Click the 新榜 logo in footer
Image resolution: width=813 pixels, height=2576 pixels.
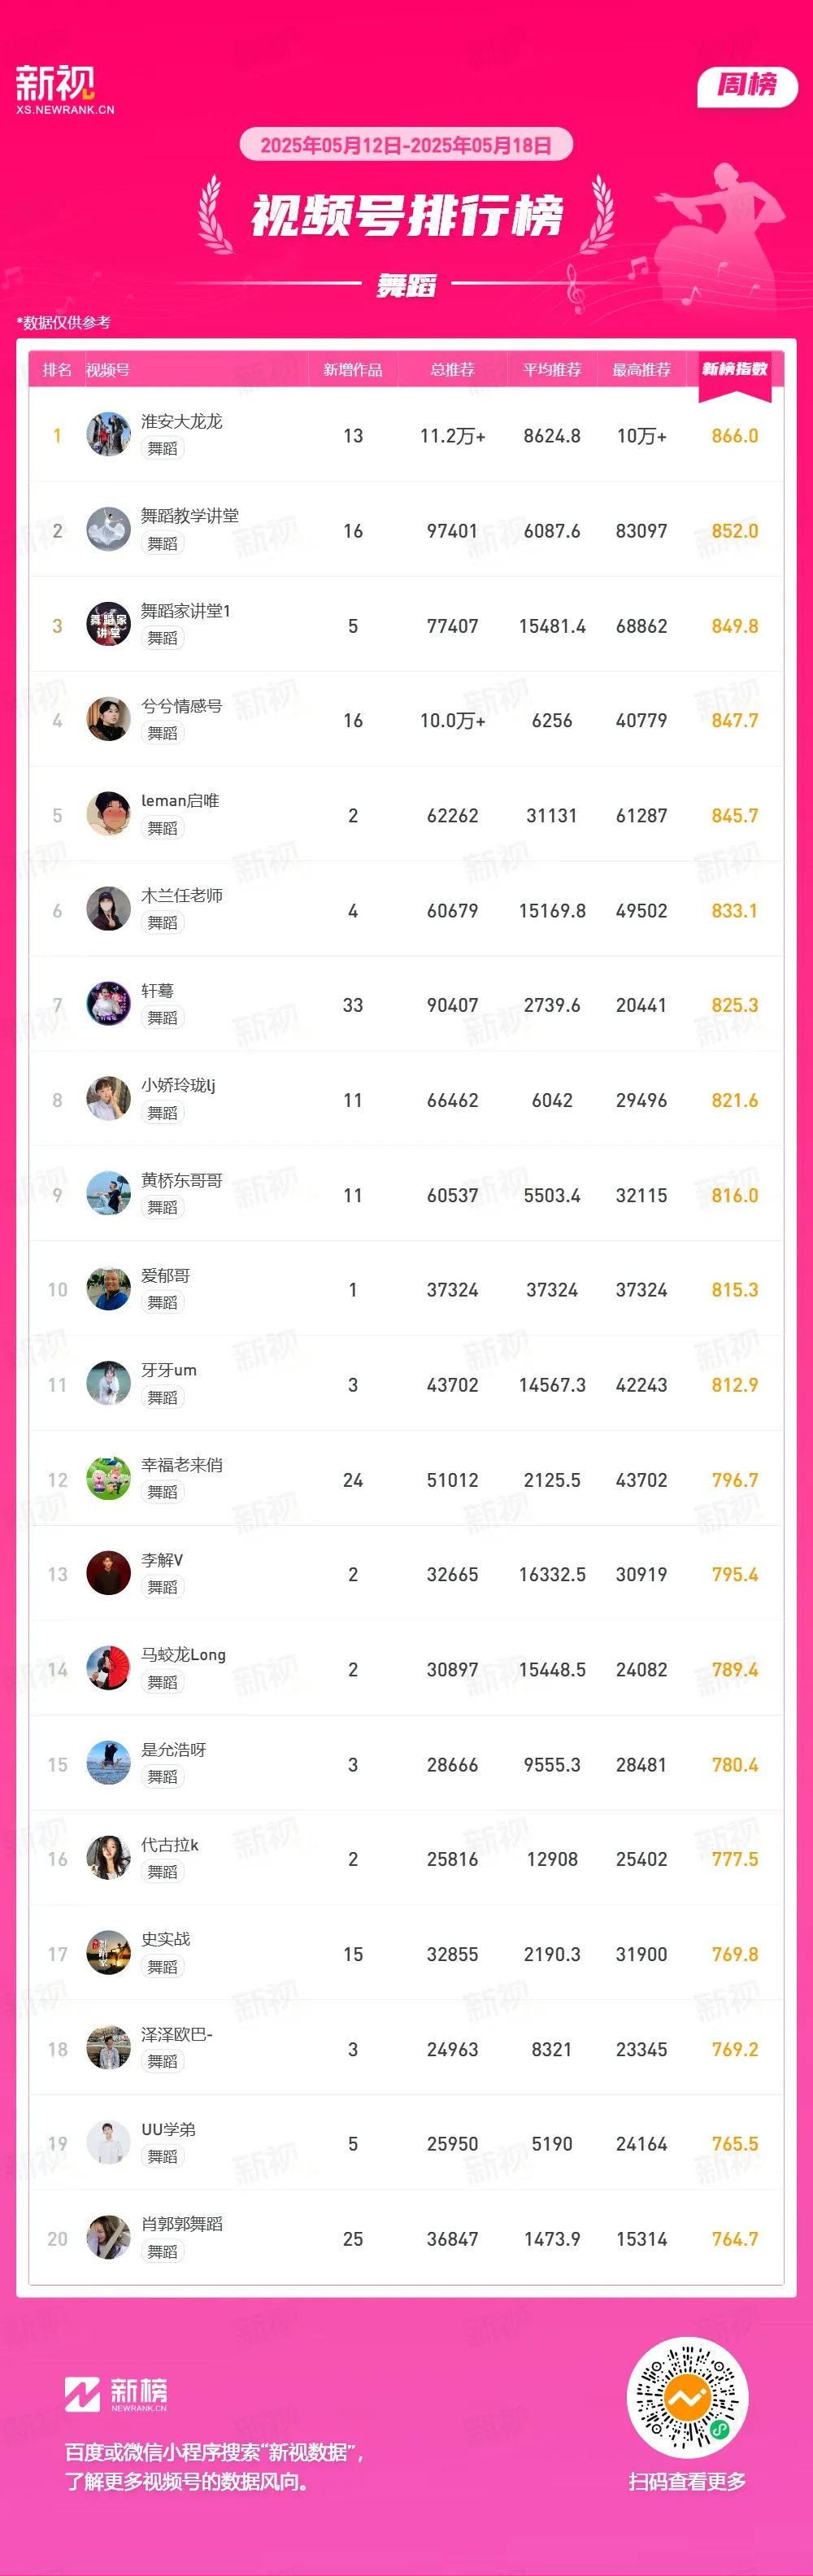[116, 2394]
